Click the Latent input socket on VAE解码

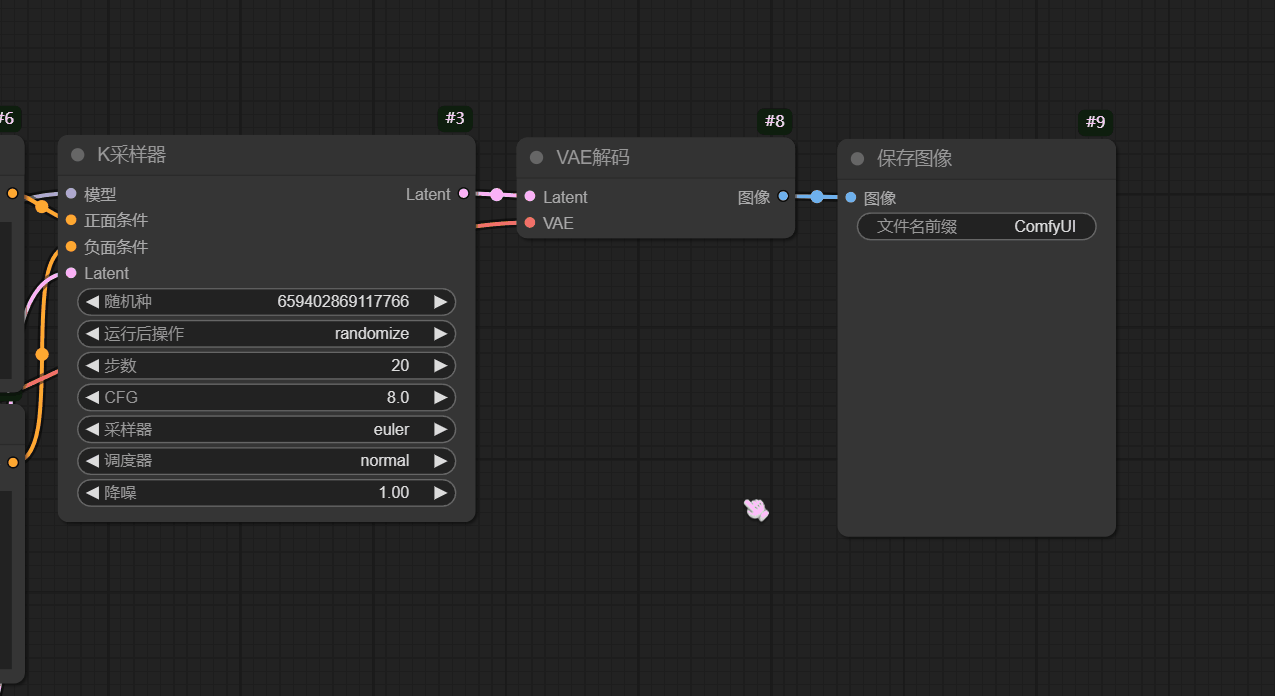point(530,197)
